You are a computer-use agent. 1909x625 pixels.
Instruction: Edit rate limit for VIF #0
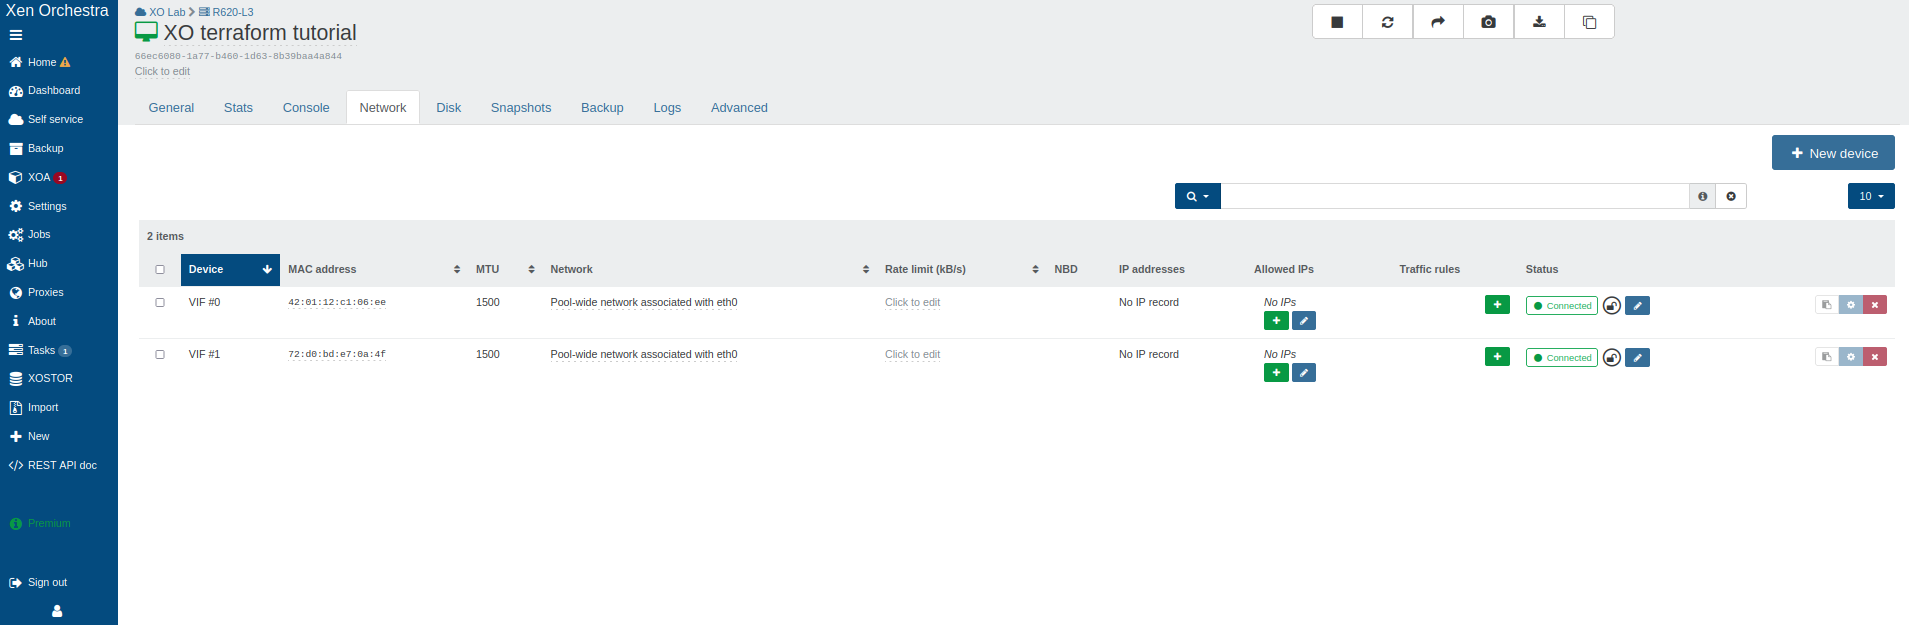pos(912,302)
